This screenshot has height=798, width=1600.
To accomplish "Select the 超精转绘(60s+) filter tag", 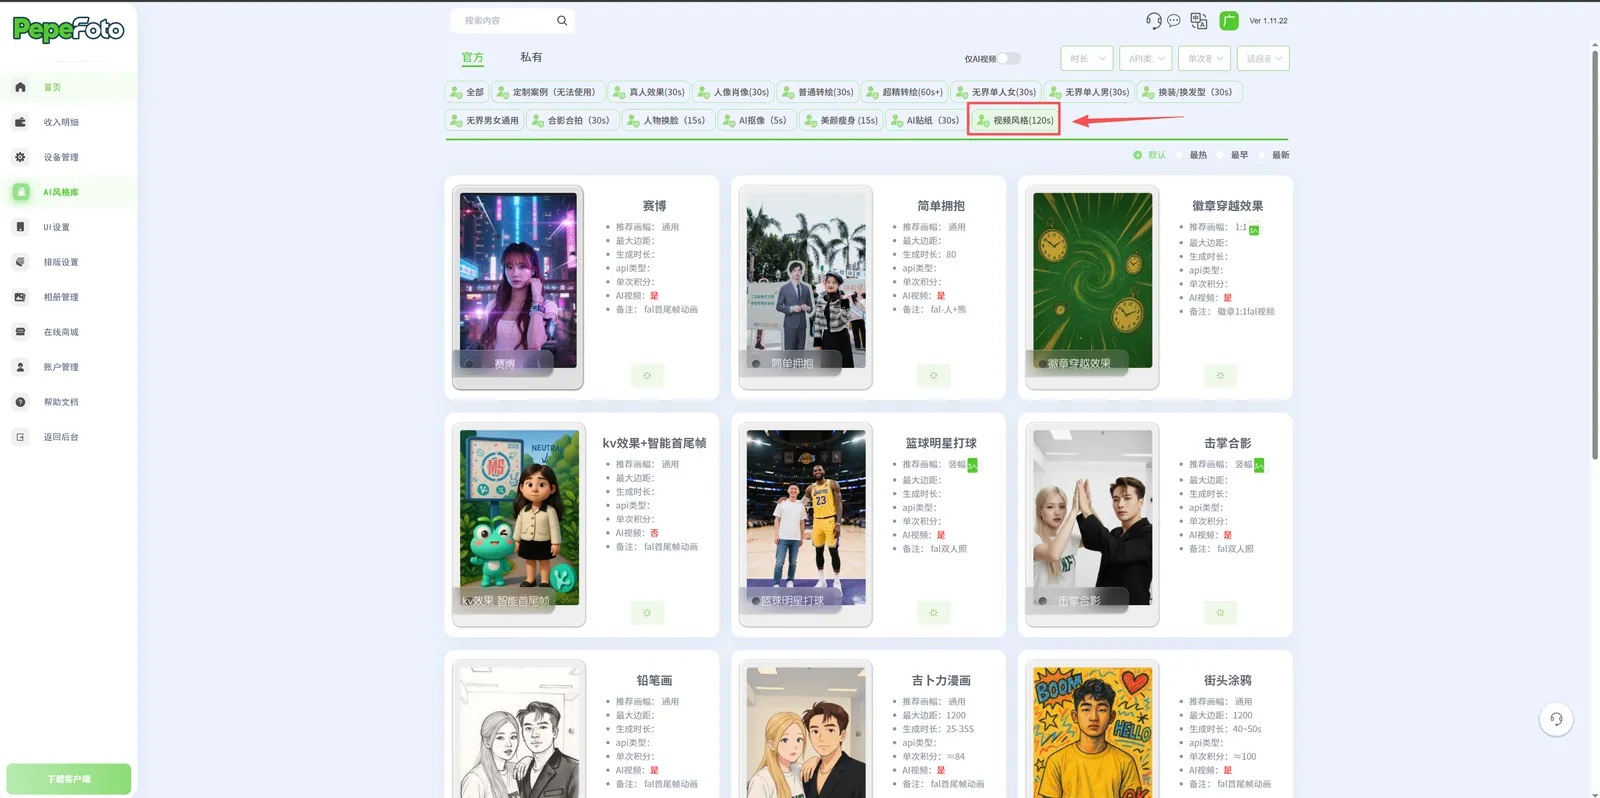I will pyautogui.click(x=904, y=92).
